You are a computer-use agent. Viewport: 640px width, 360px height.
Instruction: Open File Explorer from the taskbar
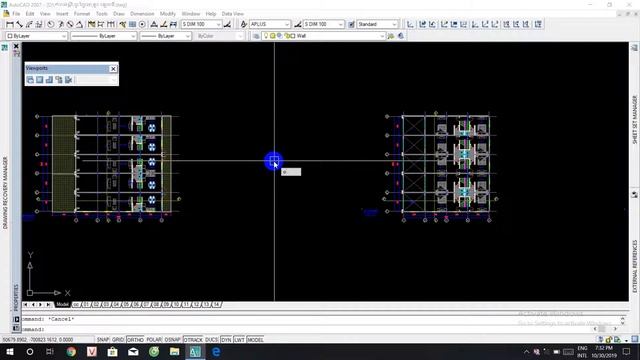175,352
